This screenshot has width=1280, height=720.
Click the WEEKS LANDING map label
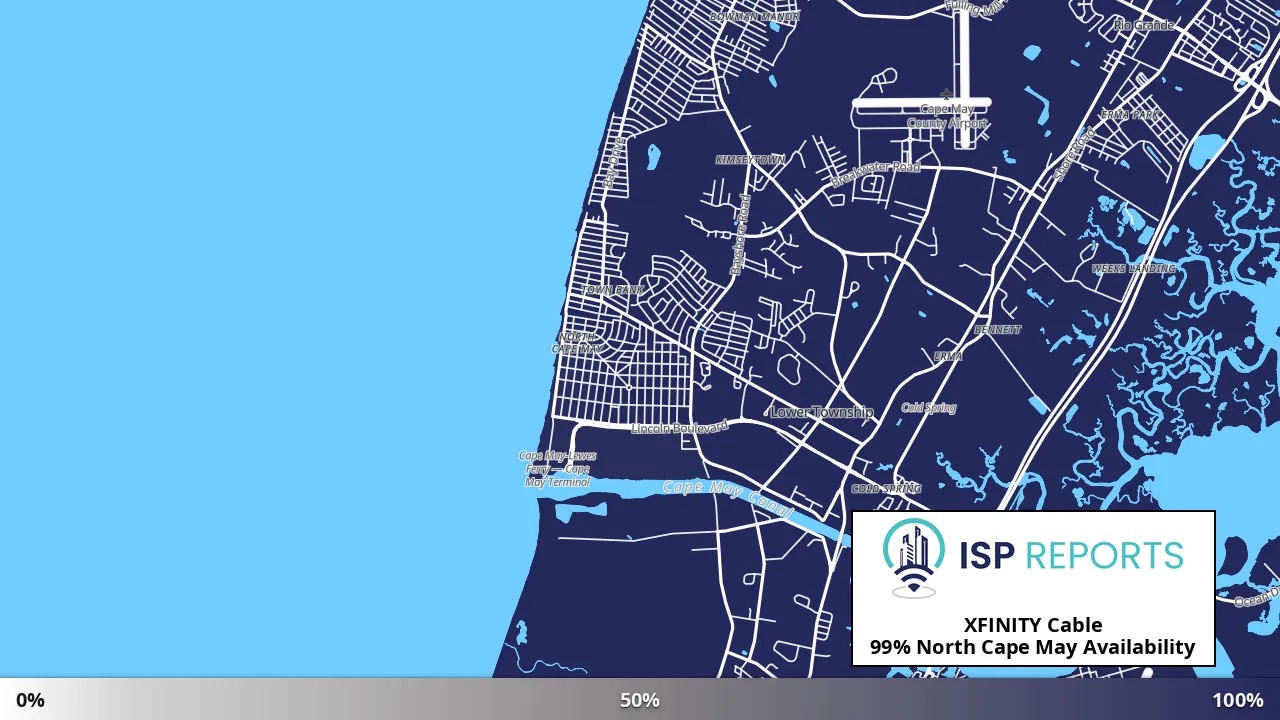tap(1134, 269)
